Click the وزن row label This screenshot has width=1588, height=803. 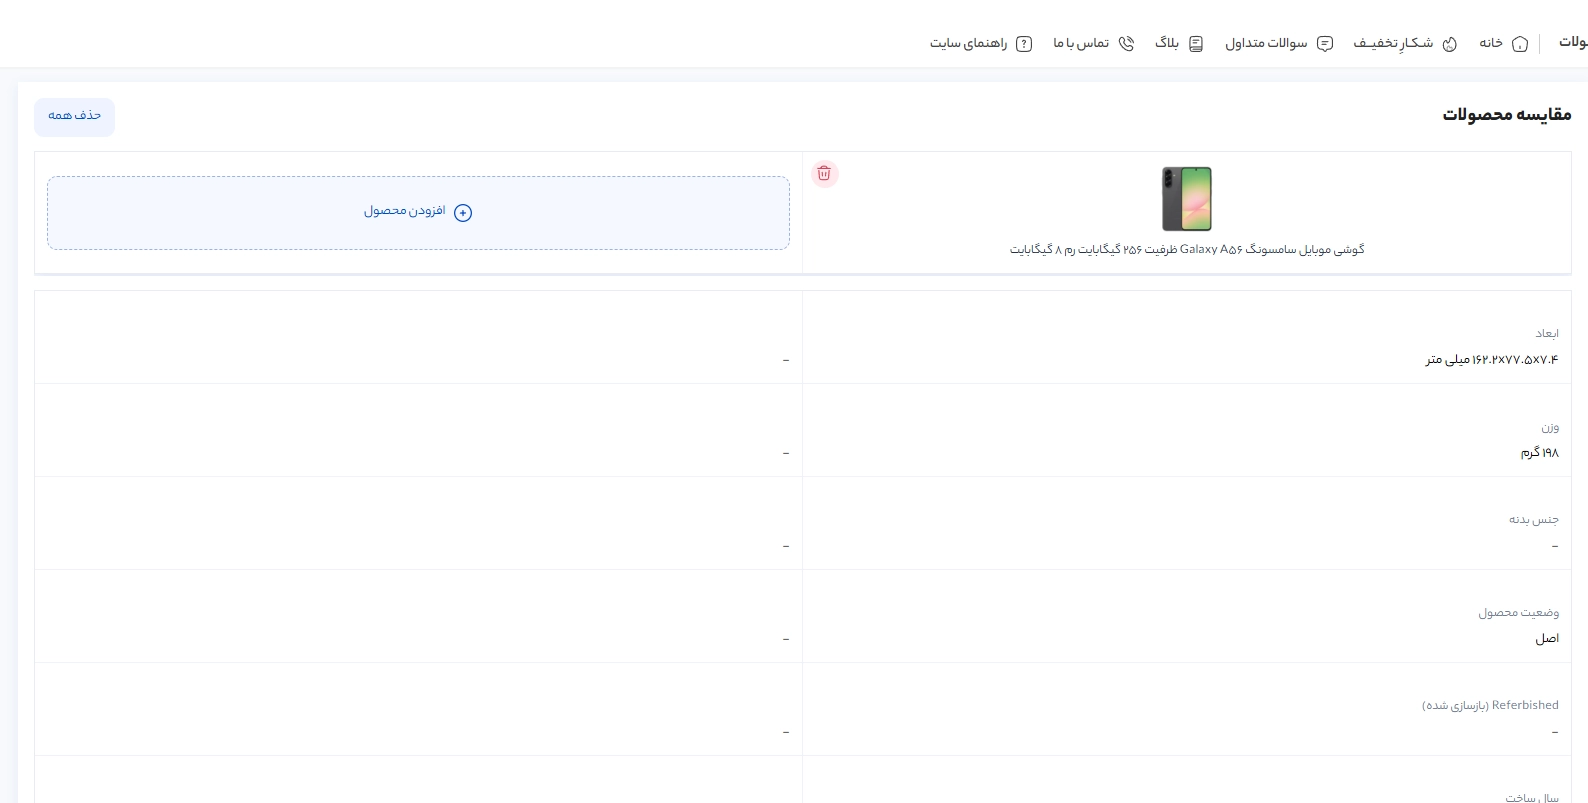pos(1550,427)
